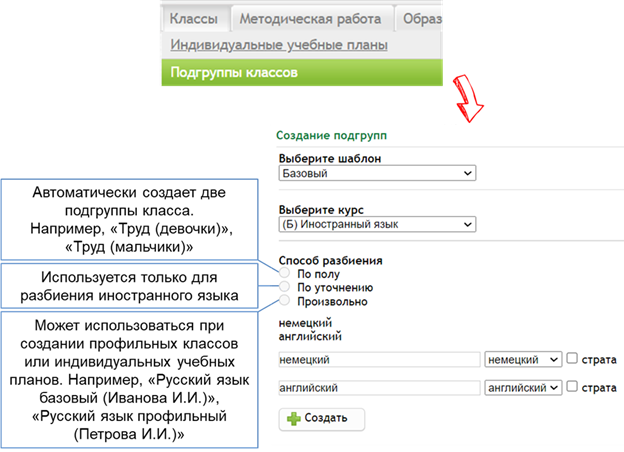This screenshot has width=624, height=452.
Task: Select Подгруппы классов menu item
Action: (234, 73)
